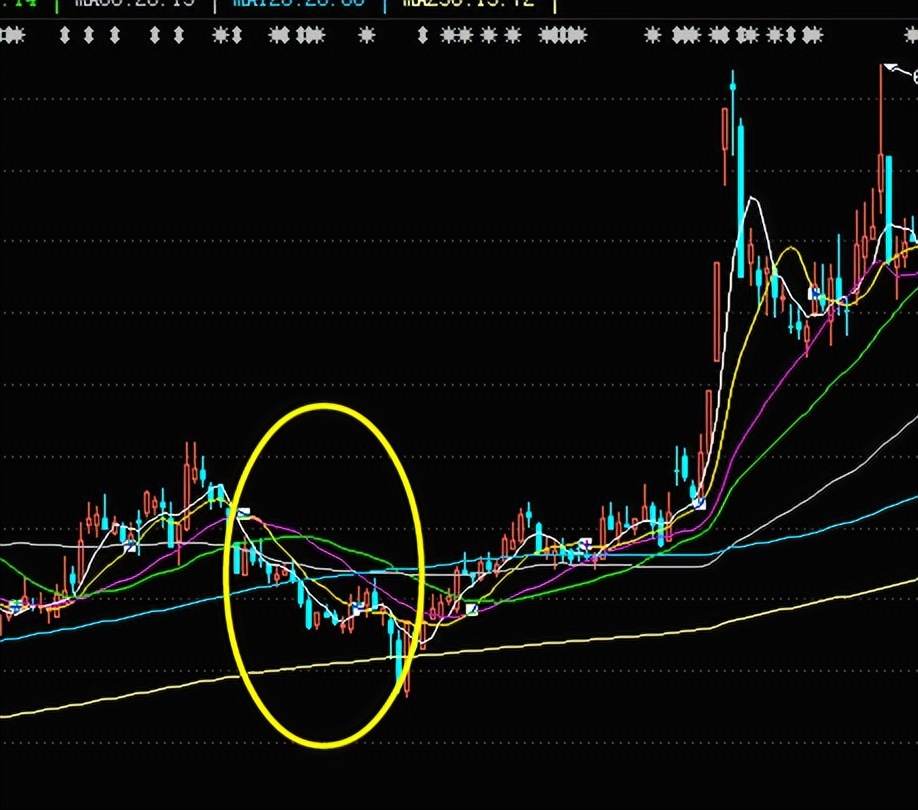Open the signal marker just after the pullback low

472,609
